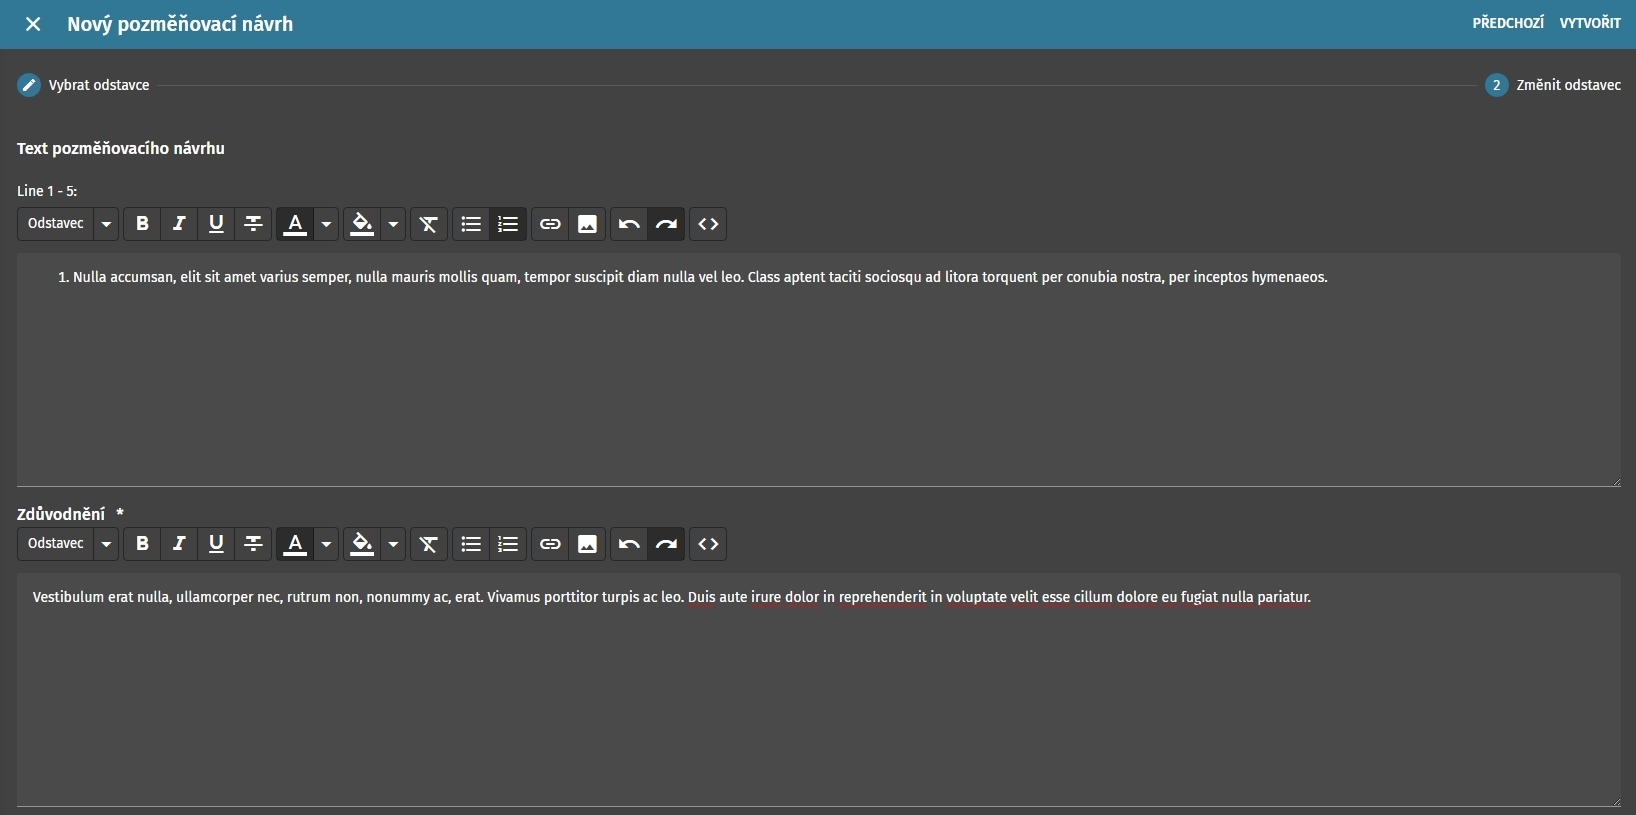Toggle italic in the amendment text toolbar

tap(179, 224)
